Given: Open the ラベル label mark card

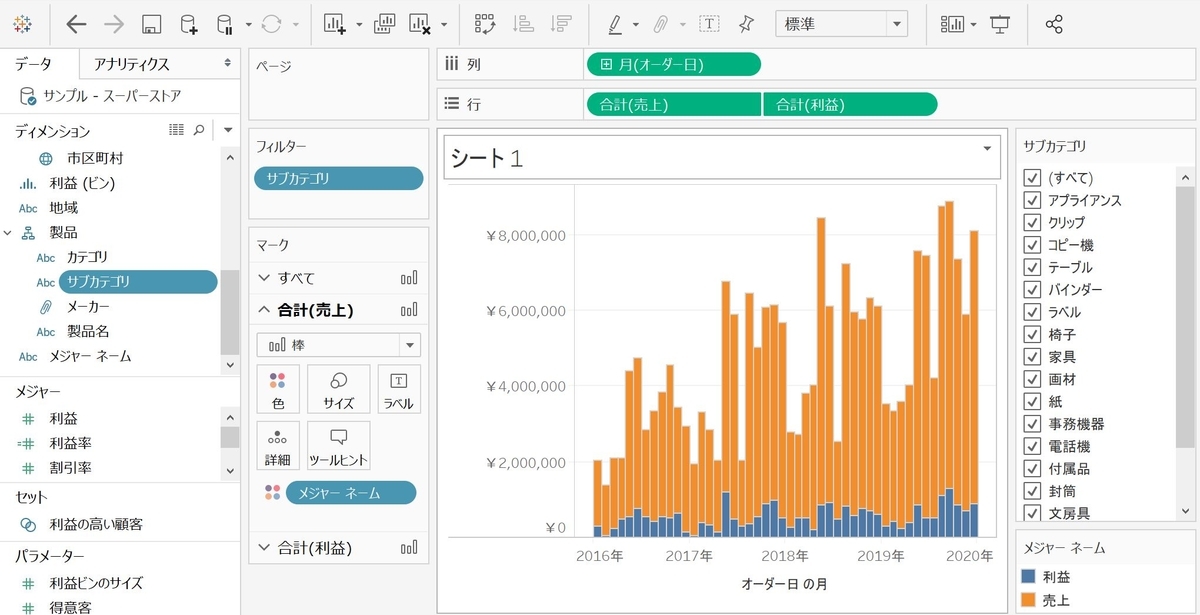Looking at the screenshot, I should 398,389.
